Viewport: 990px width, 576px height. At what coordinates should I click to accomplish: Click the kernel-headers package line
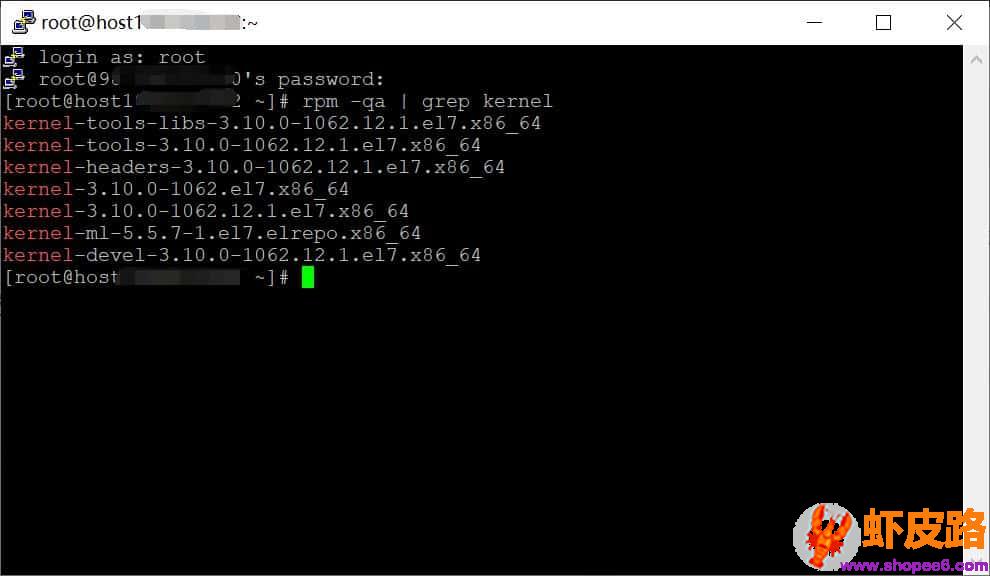coord(254,167)
